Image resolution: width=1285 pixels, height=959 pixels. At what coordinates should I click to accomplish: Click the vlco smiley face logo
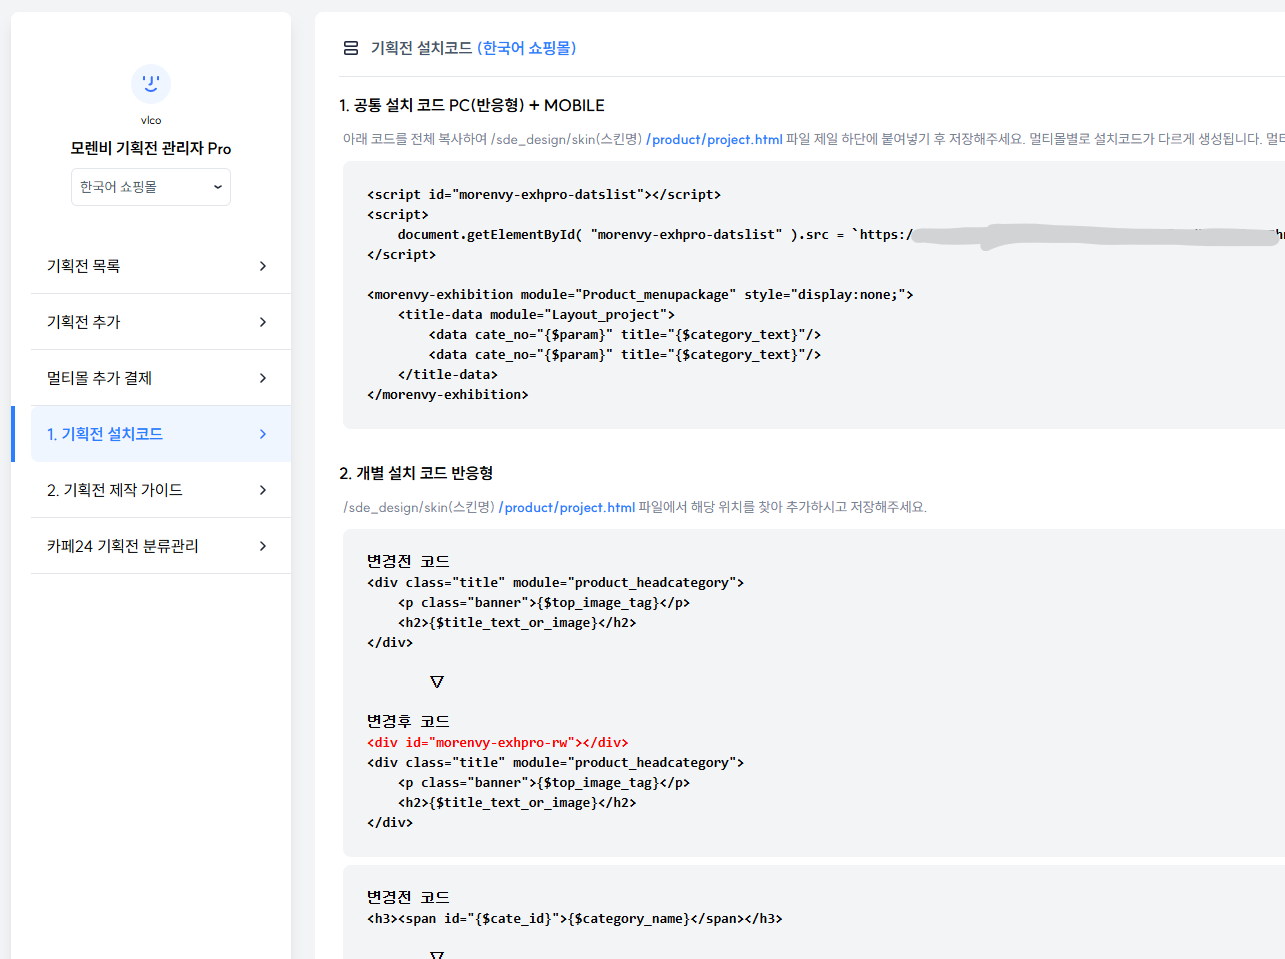tap(151, 84)
